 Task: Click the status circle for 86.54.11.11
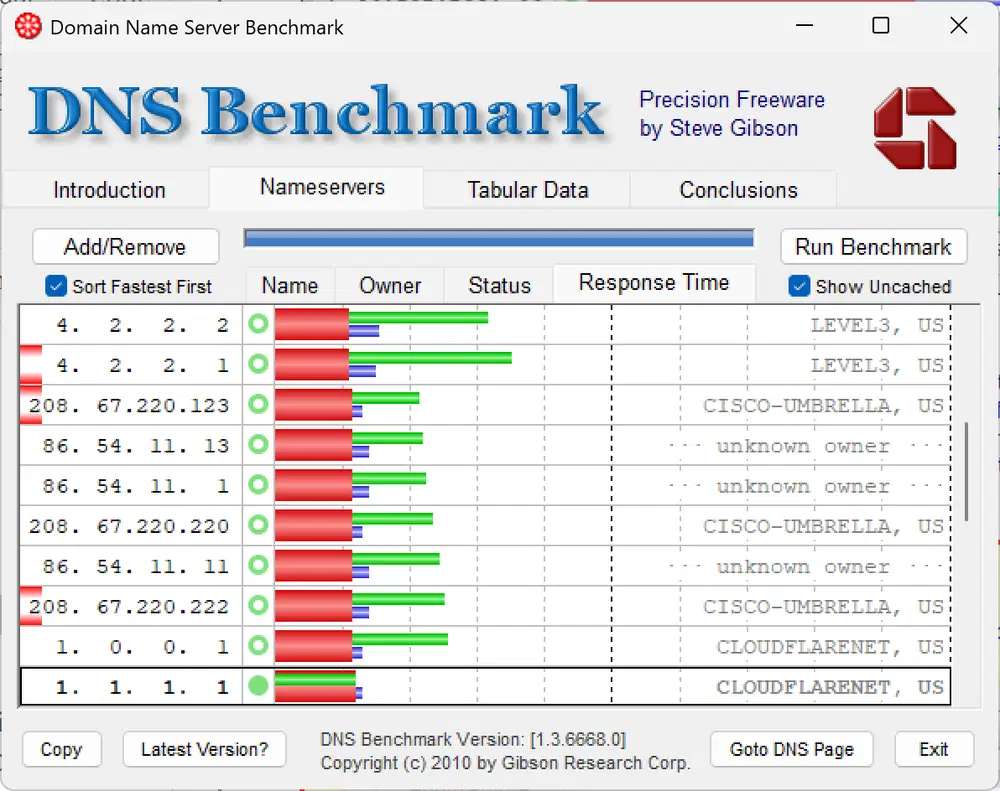[258, 565]
